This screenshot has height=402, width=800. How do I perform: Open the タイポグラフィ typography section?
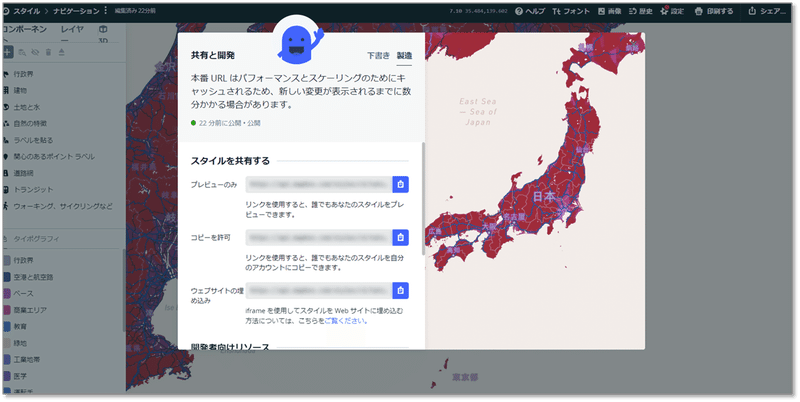(36, 239)
